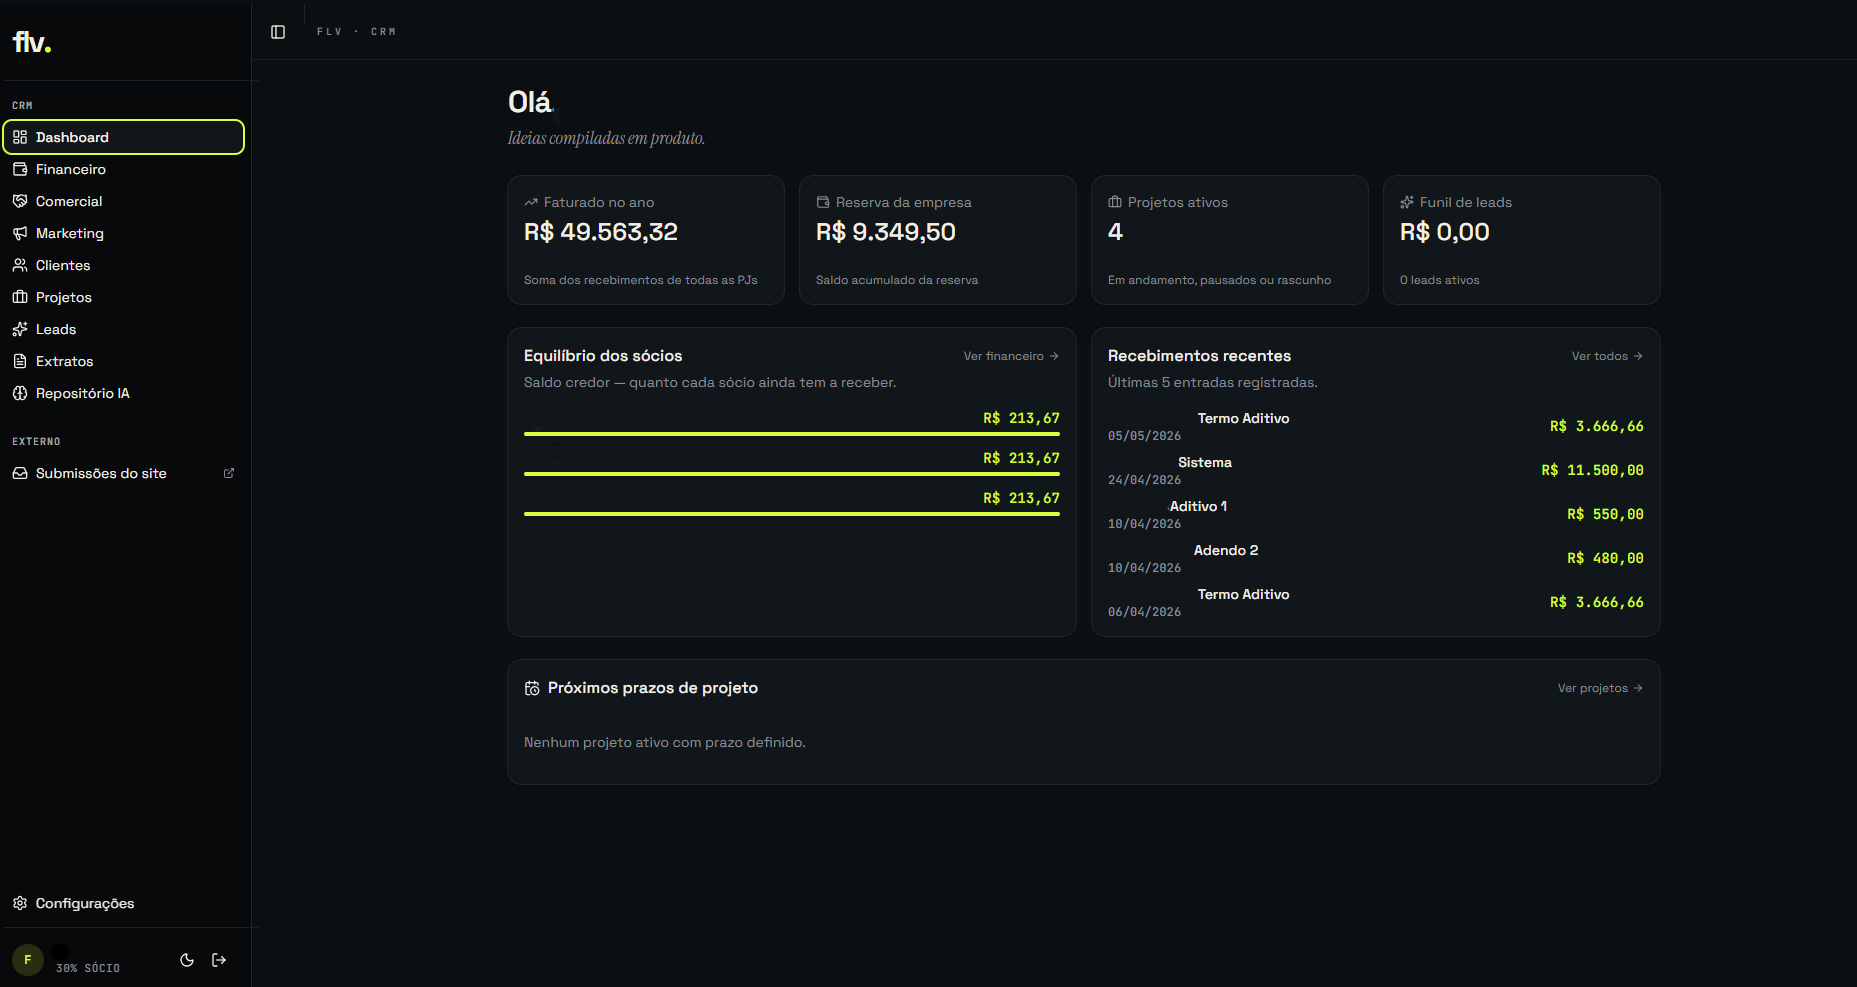Viewport: 1857px width, 987px height.
Task: Click the R$ 480,00 amount
Action: click(1605, 558)
